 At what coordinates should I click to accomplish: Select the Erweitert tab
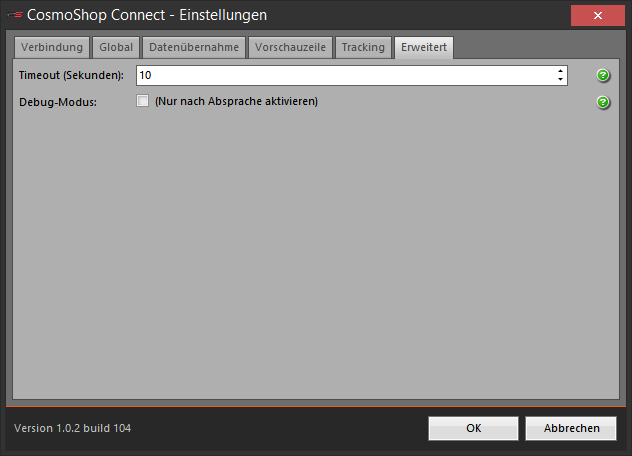click(424, 47)
